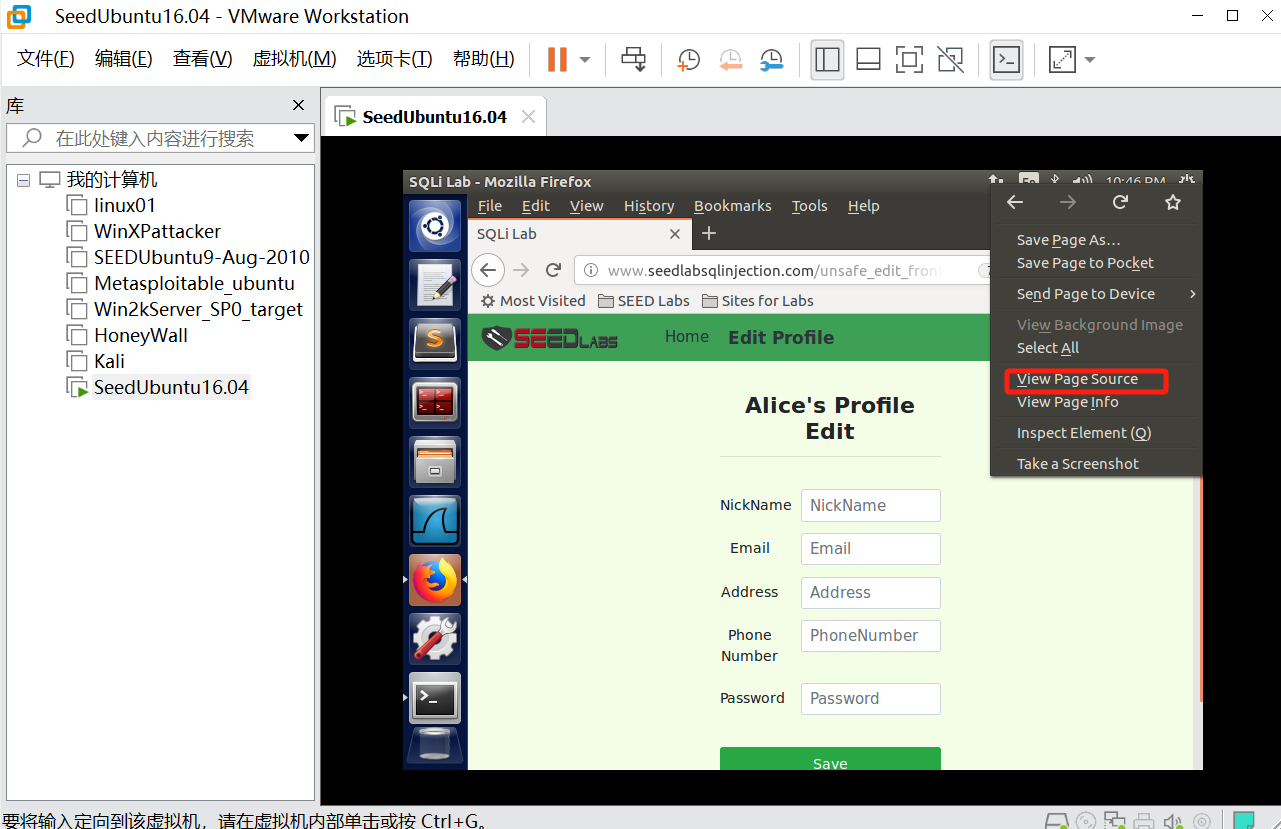
Task: Collapse the 我的计算机 tree node
Action: pos(23,180)
